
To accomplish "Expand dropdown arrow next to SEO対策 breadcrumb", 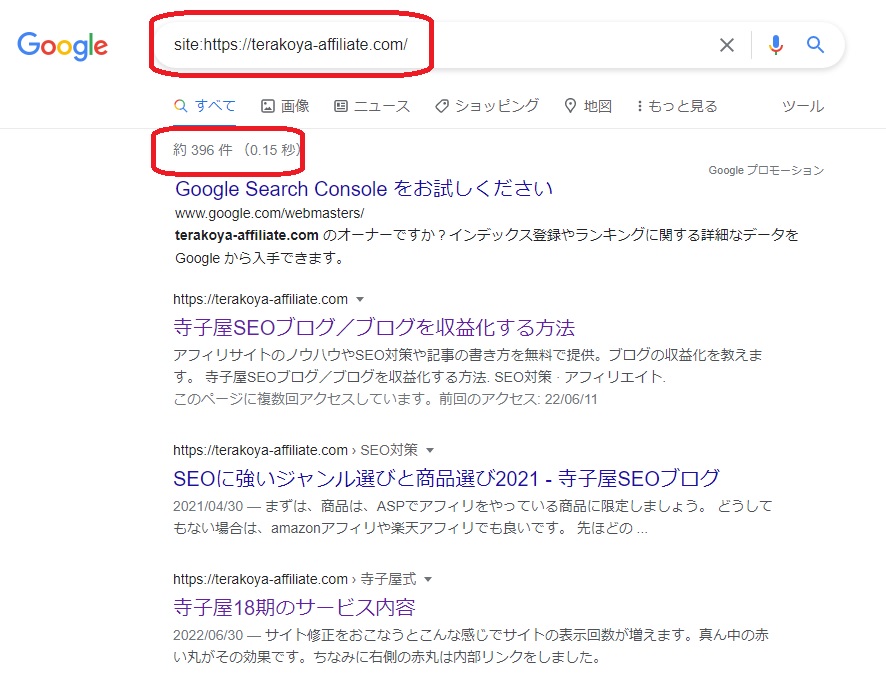I will point(430,450).
